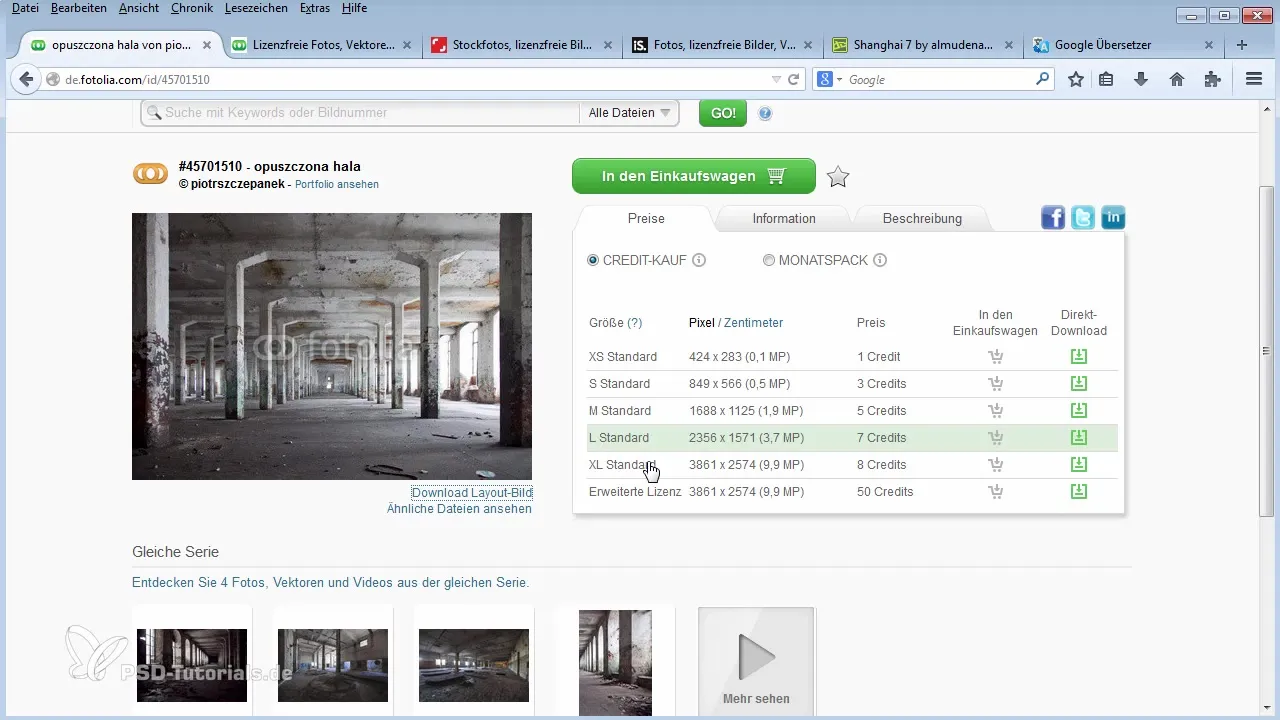
Task: Select CREDIT-KAUF radio option
Action: click(593, 260)
